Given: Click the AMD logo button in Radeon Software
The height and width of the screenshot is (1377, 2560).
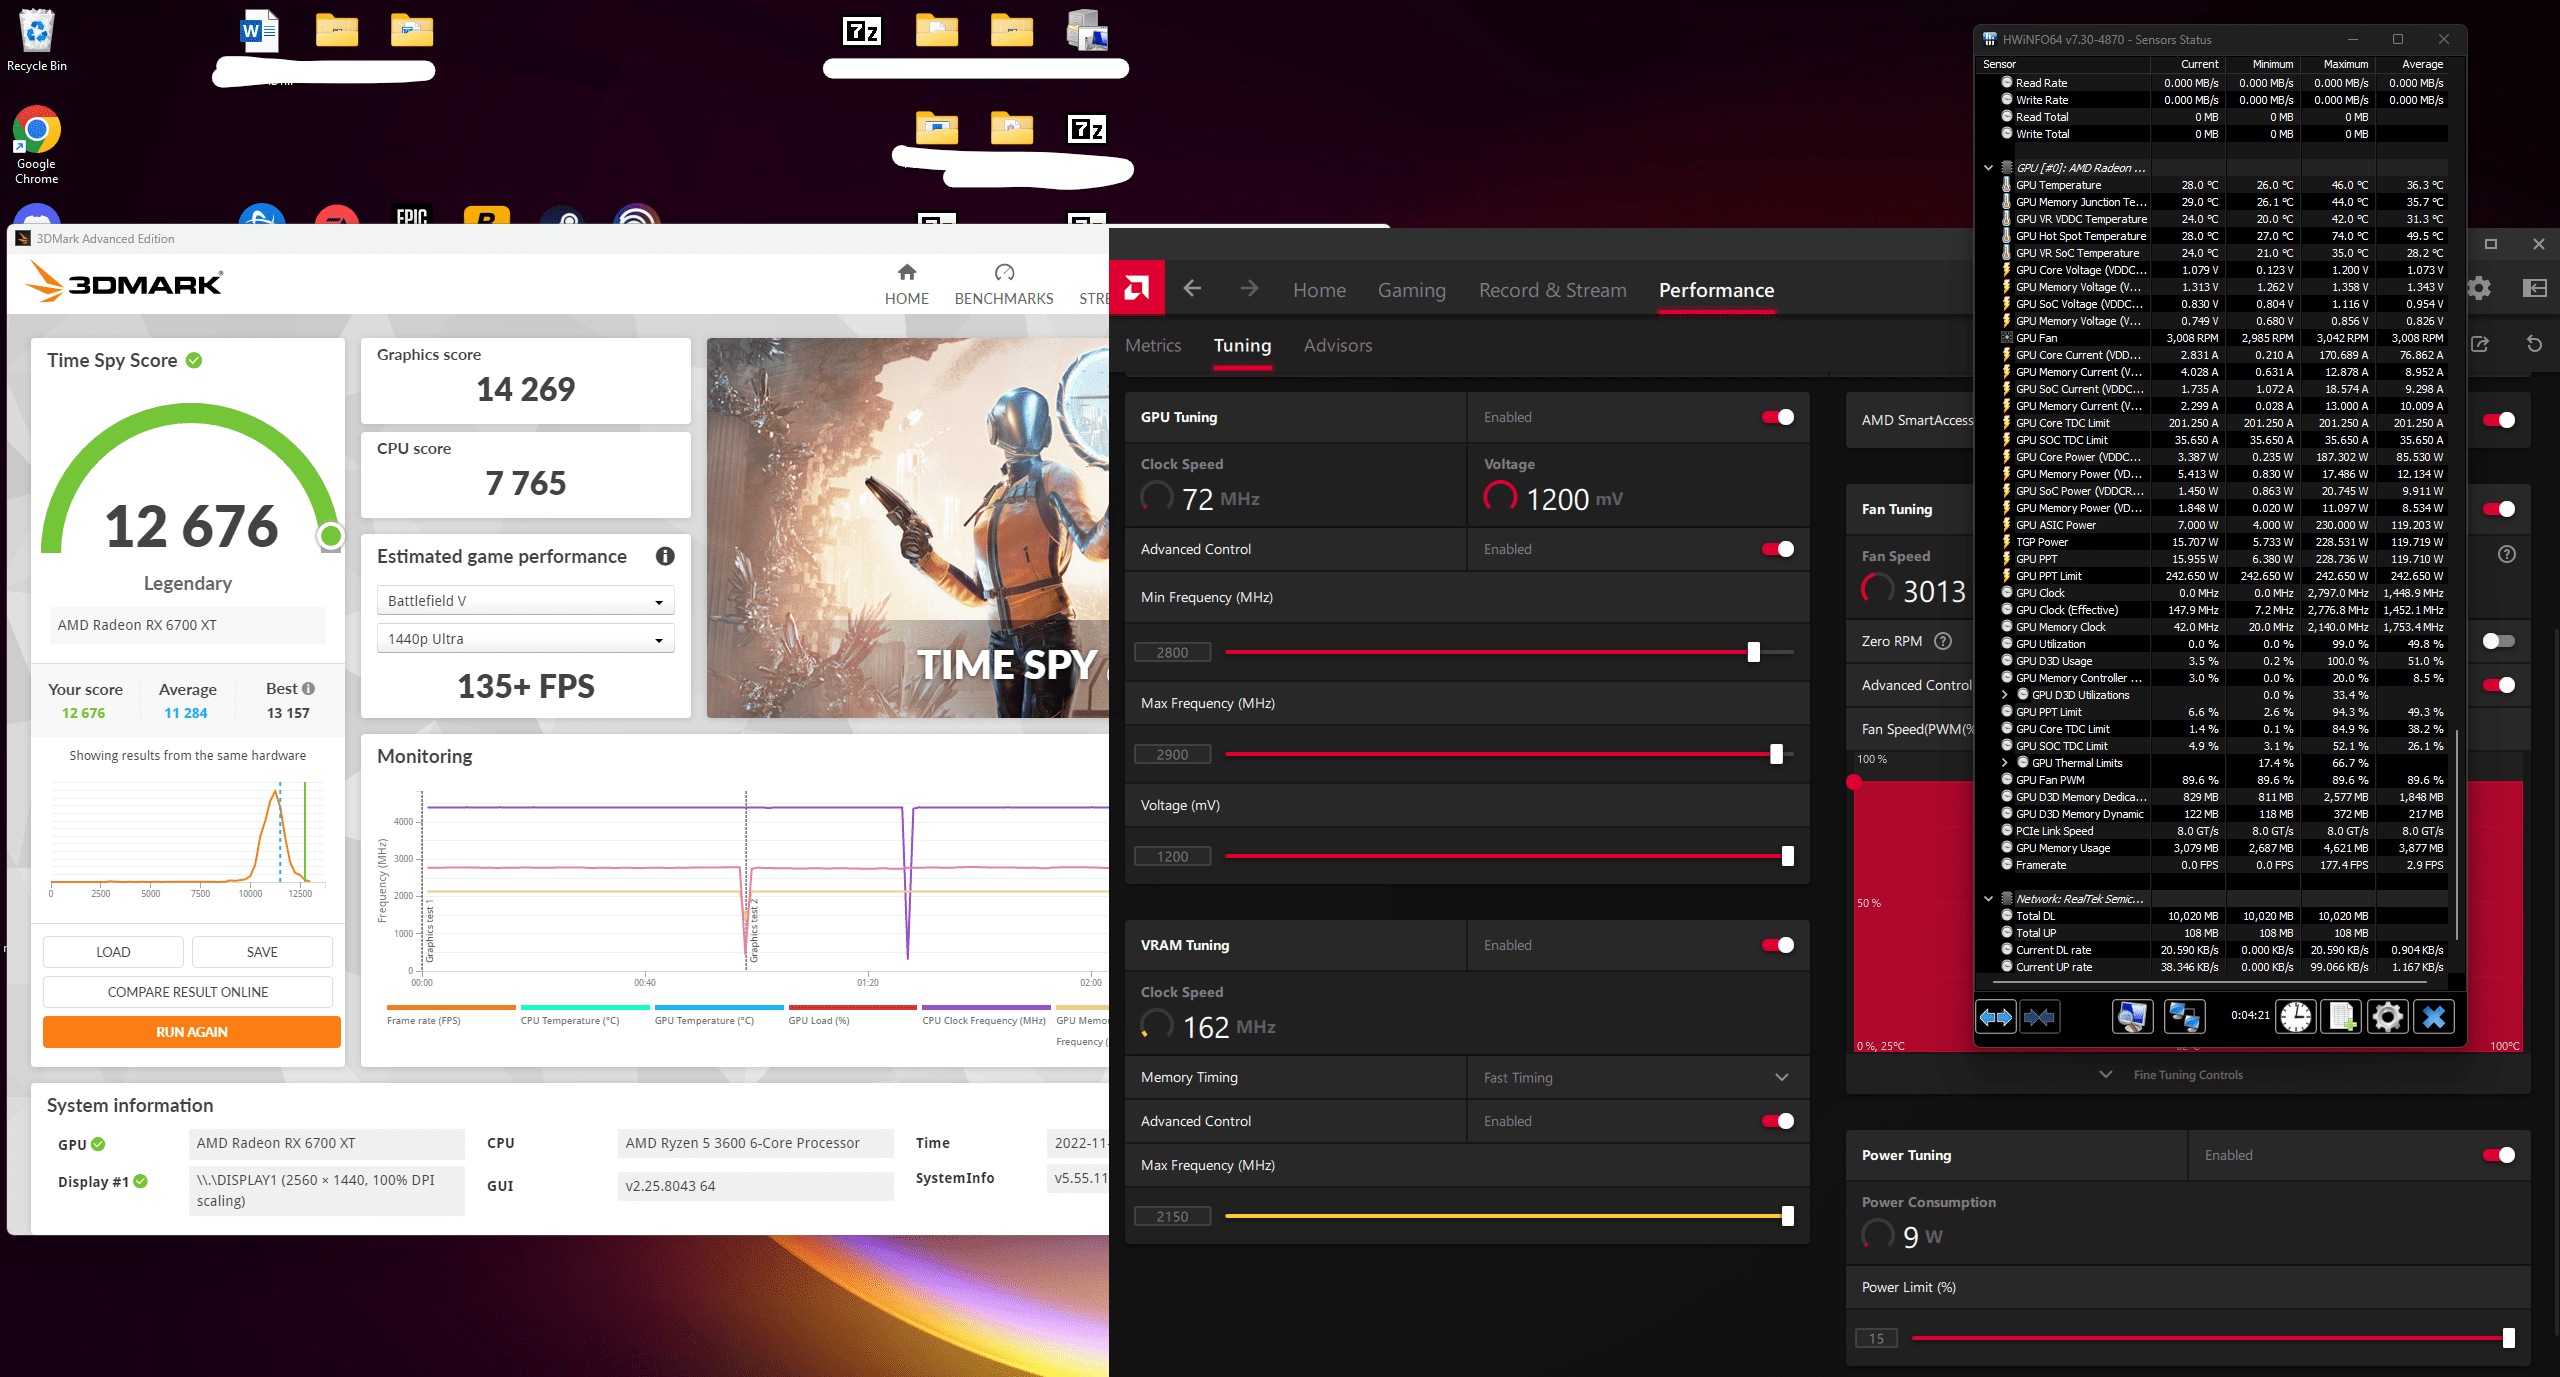Looking at the screenshot, I should tap(1137, 289).
